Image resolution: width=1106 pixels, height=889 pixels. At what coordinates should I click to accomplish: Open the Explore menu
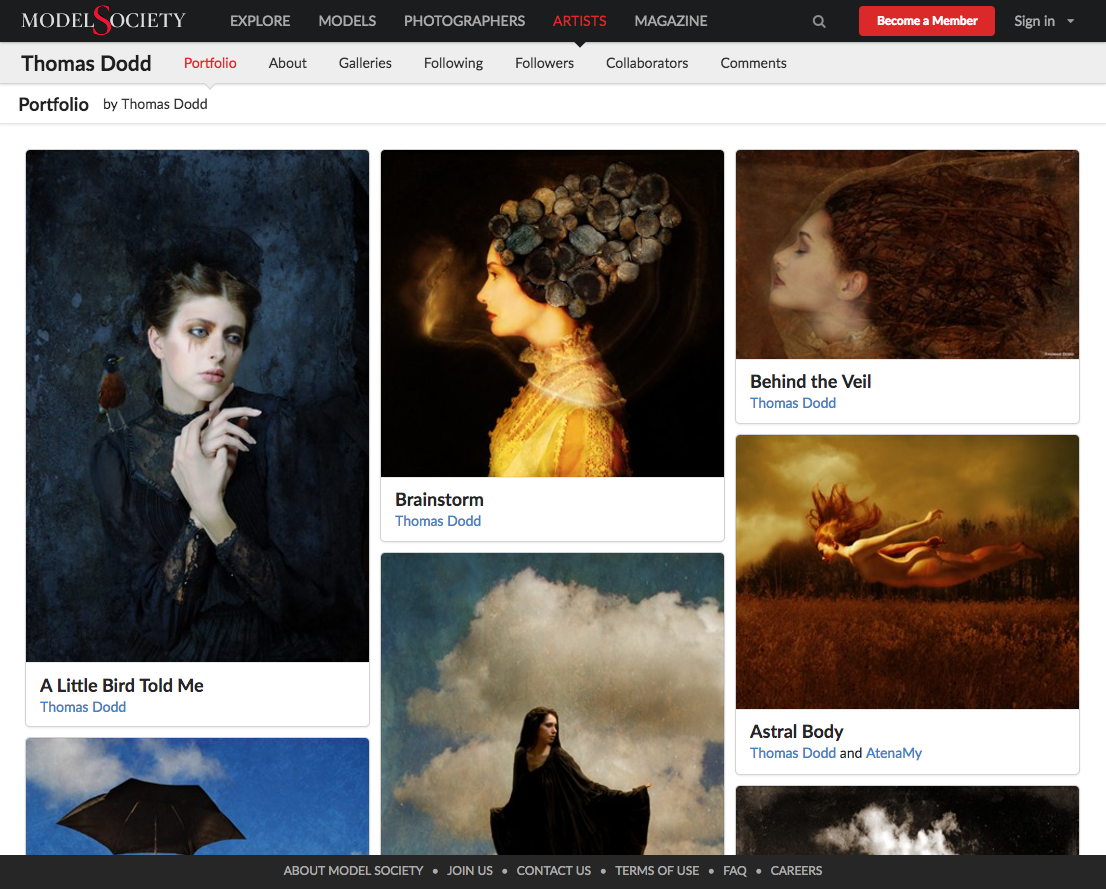(x=260, y=21)
